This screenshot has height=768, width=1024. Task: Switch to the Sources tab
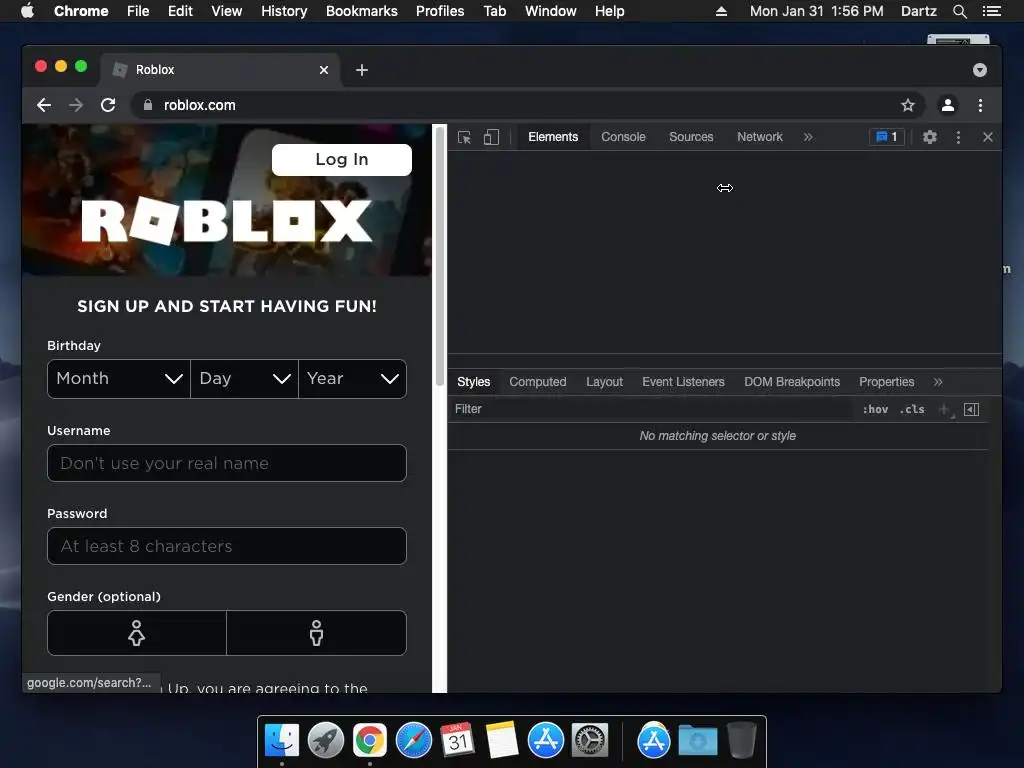click(x=691, y=137)
